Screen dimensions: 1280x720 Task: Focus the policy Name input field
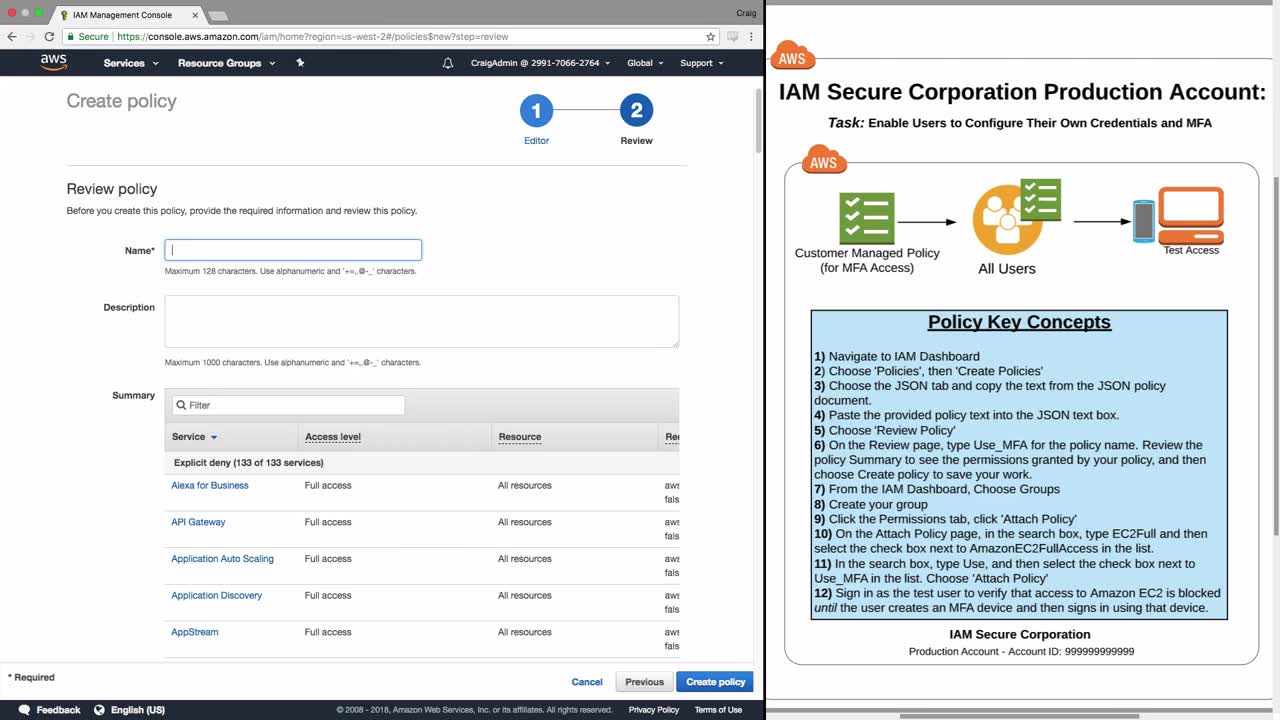[x=293, y=250]
